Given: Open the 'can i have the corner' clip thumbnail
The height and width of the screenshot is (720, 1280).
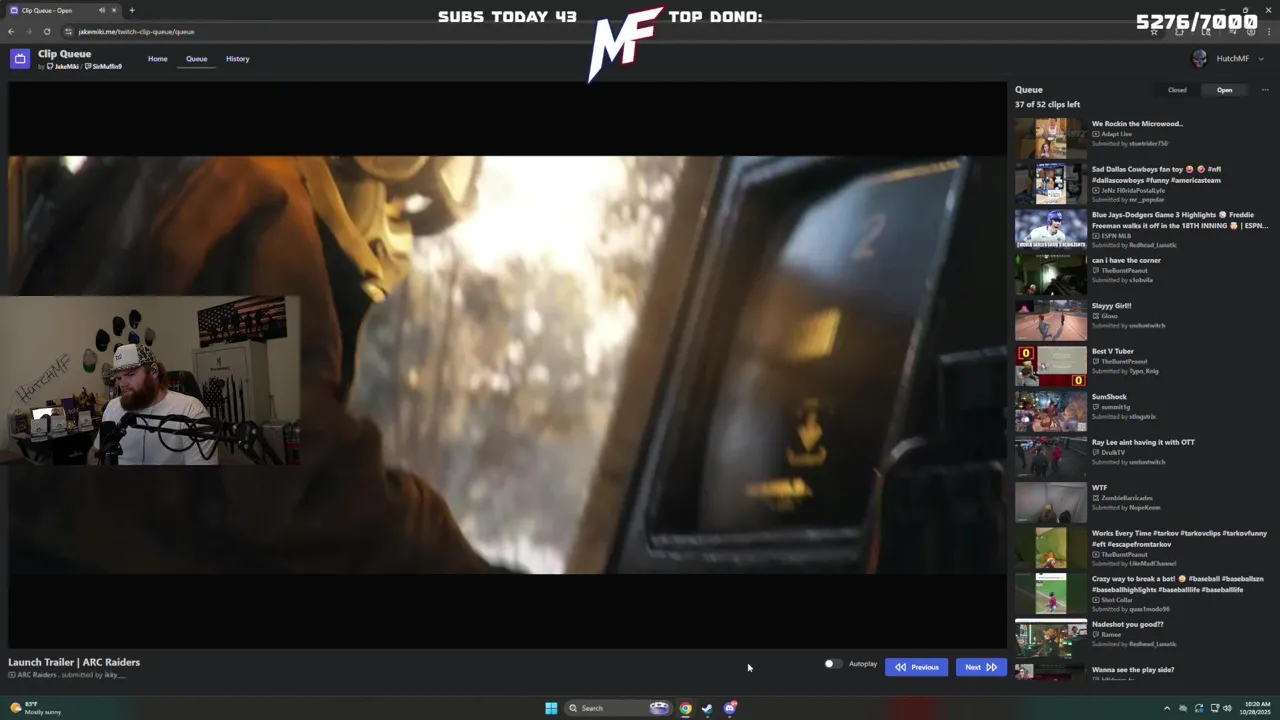Looking at the screenshot, I should [x=1050, y=275].
